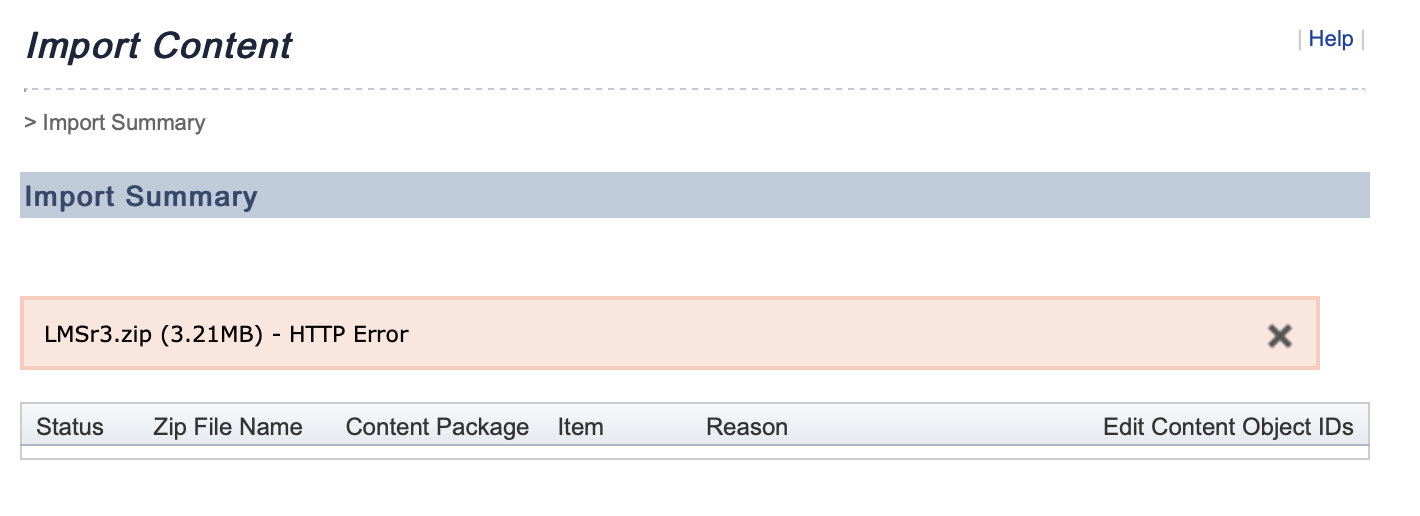Dismiss the HTTP Error notification
The width and height of the screenshot is (1420, 516).
click(x=1279, y=336)
